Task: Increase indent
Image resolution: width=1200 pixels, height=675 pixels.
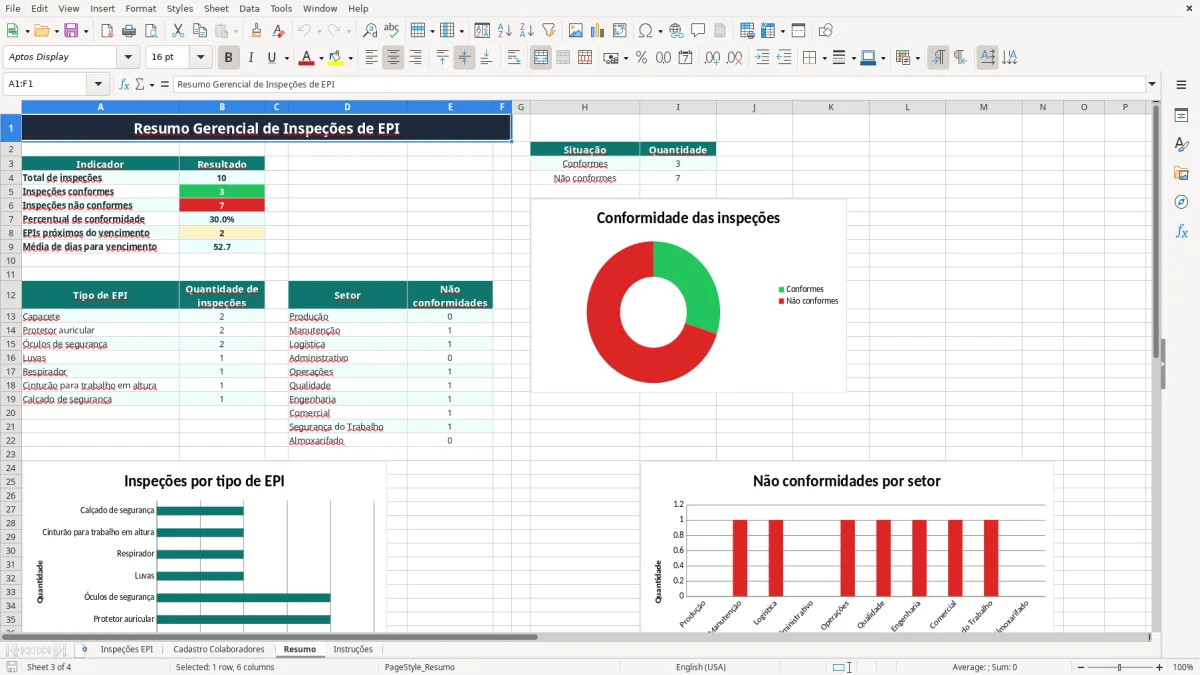Action: [762, 58]
